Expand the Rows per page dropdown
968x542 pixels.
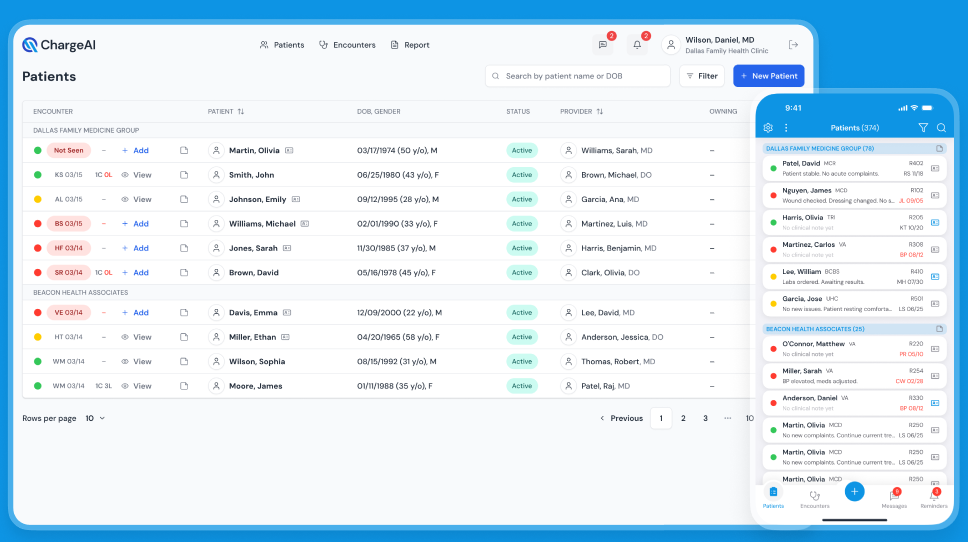click(x=95, y=418)
